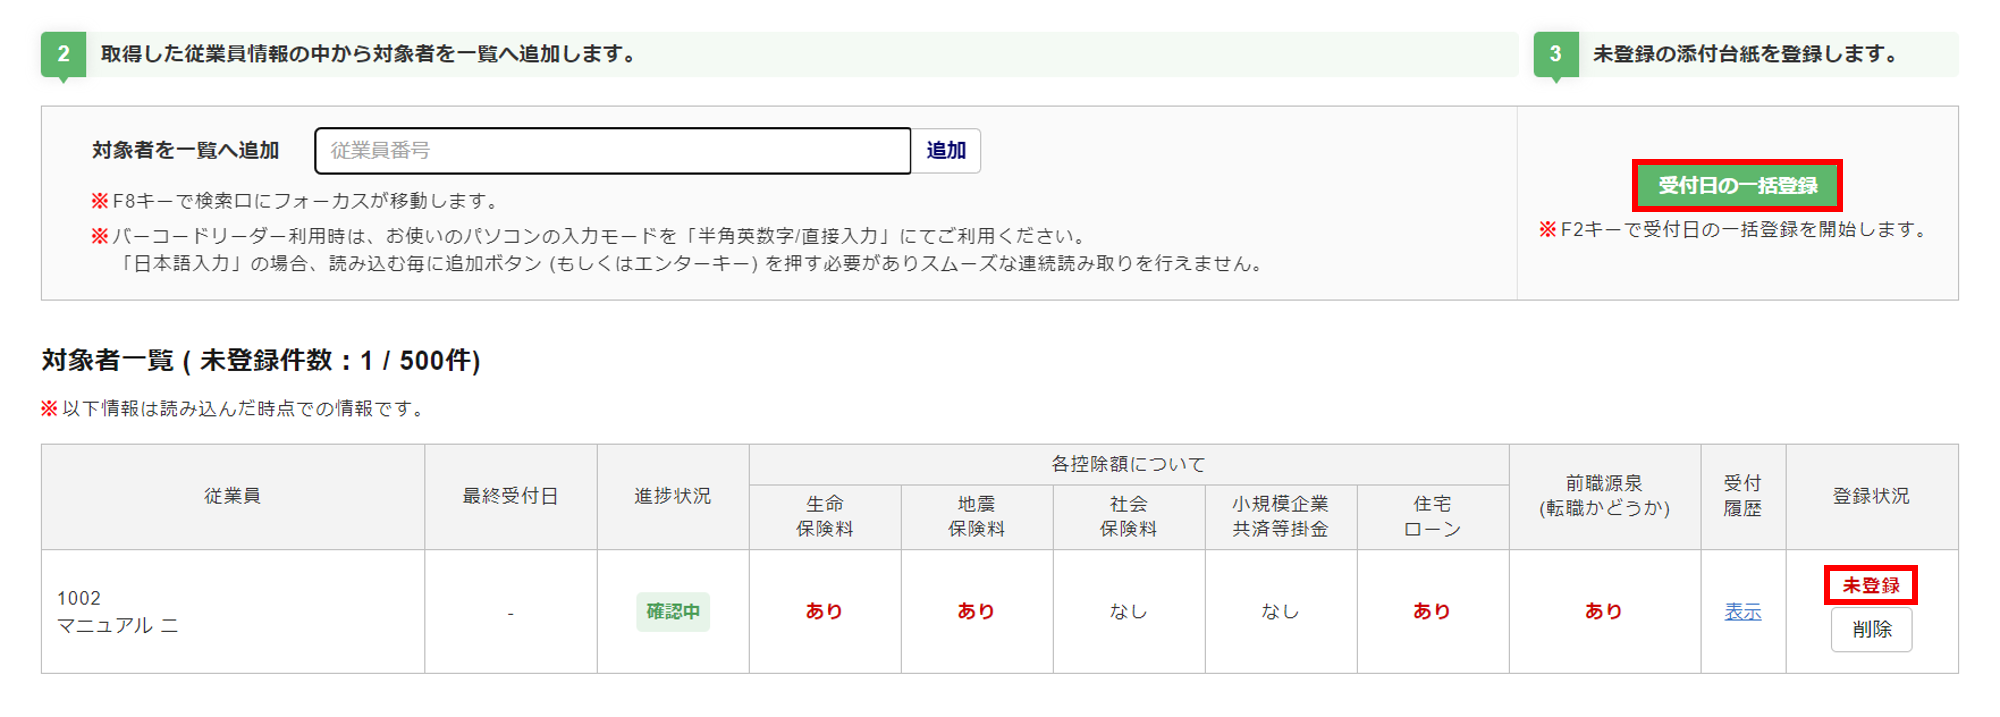Viewport: 2000px width, 717px height.
Task: Click the バーコードリーダー利用時 note line
Action: tap(591, 237)
